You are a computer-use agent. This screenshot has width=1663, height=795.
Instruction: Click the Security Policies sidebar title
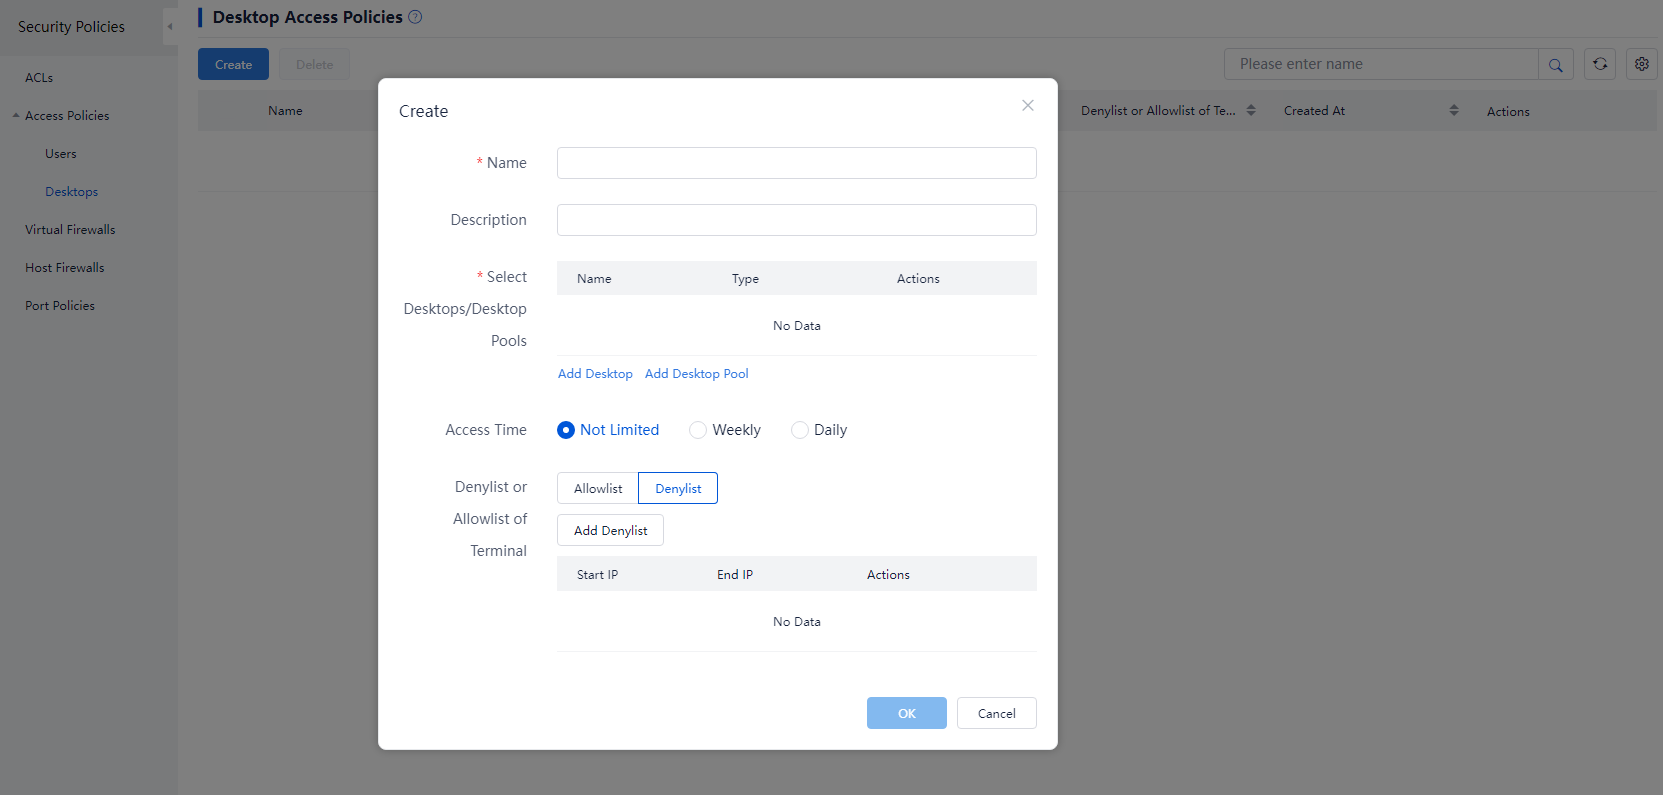71,27
